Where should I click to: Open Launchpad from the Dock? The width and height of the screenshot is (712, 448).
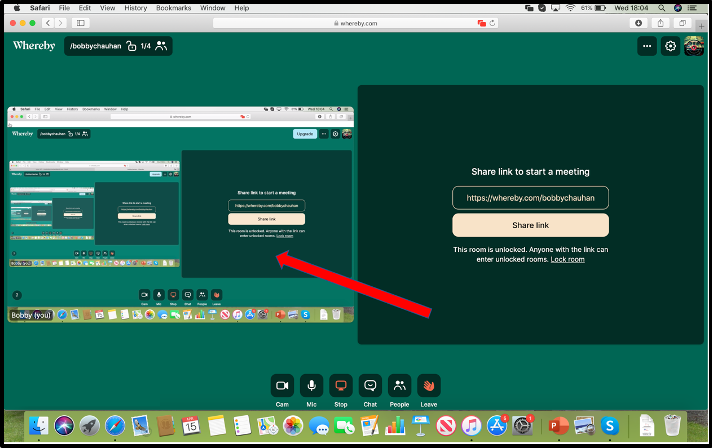coord(89,426)
